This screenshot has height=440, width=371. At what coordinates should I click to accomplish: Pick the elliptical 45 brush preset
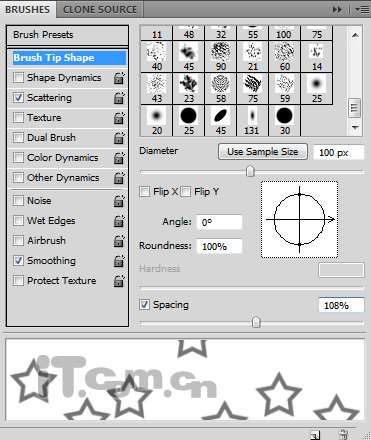(221, 121)
